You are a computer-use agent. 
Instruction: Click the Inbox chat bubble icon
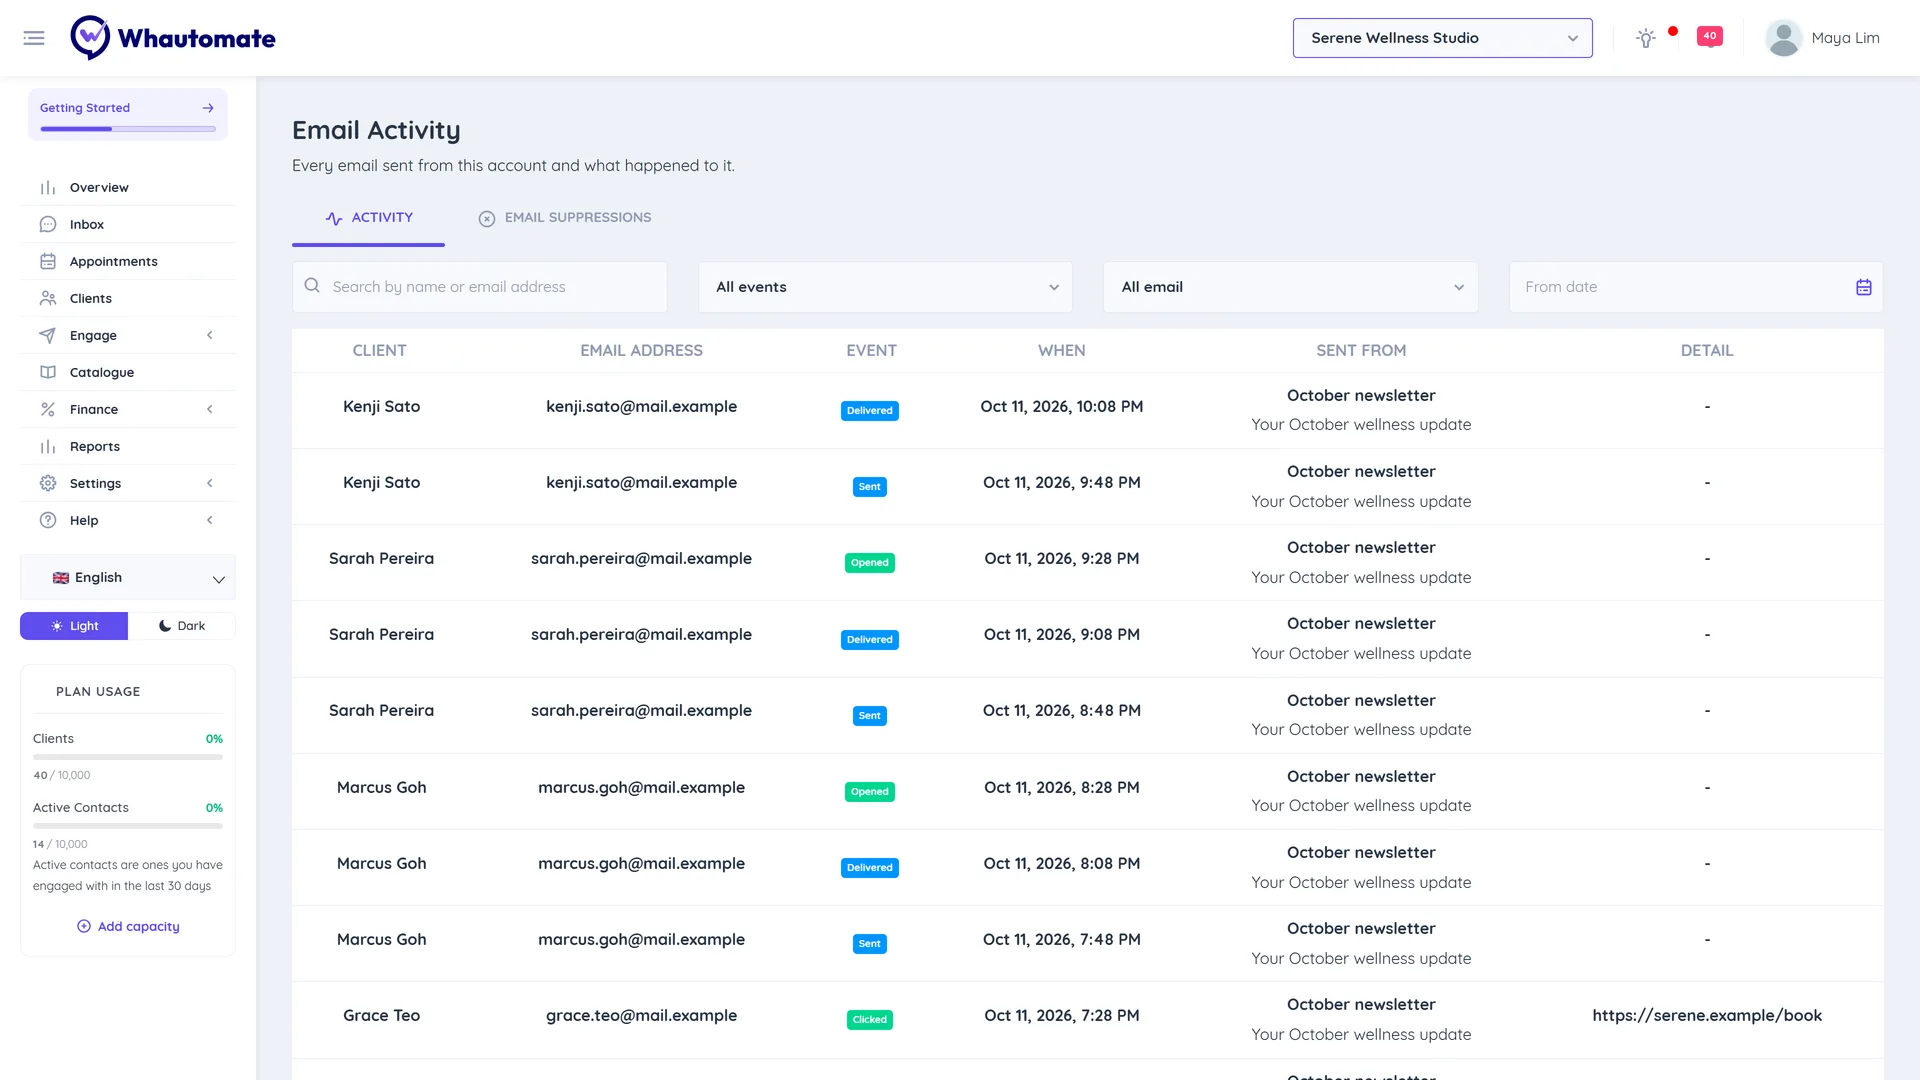tap(48, 225)
